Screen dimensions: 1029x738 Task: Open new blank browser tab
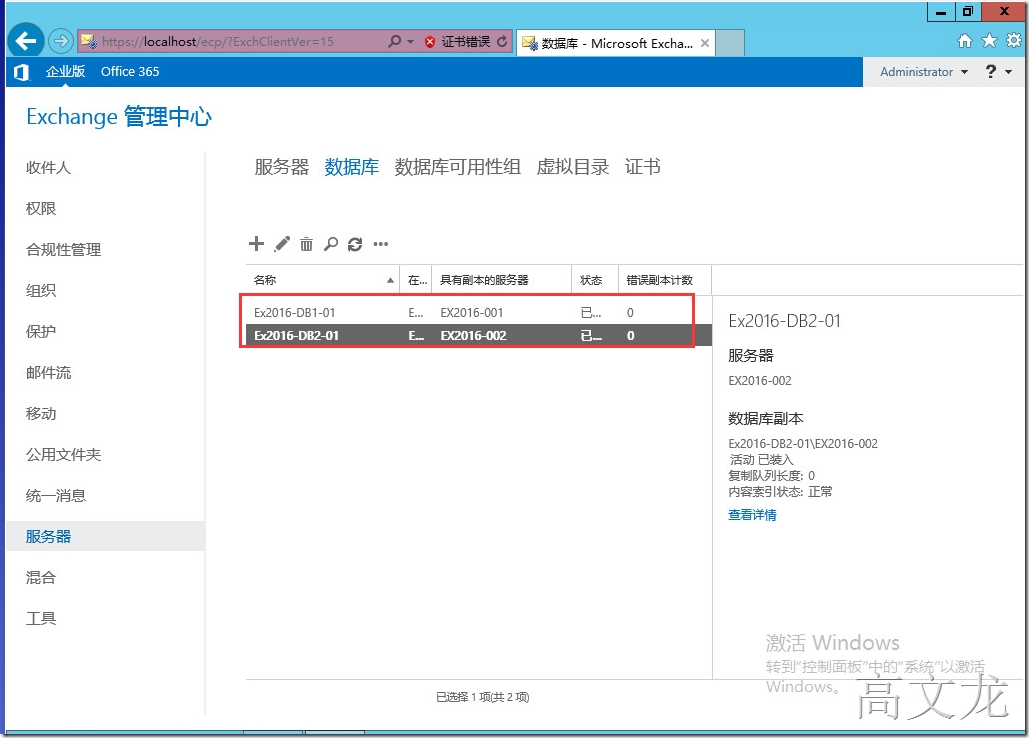pos(730,43)
